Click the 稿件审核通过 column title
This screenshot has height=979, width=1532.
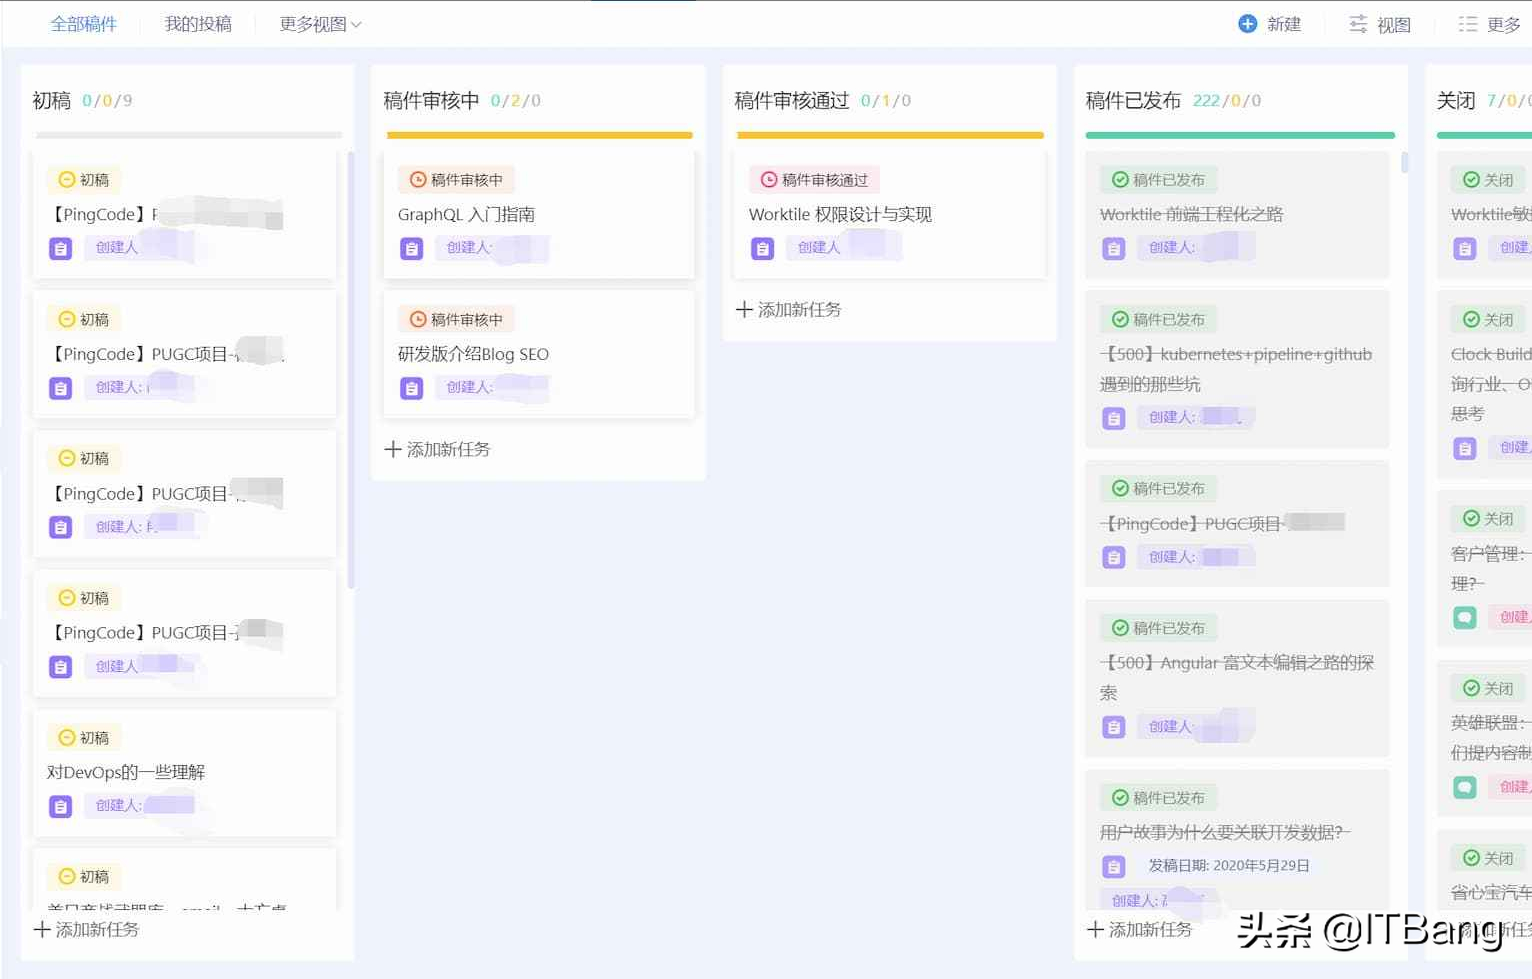tap(792, 101)
